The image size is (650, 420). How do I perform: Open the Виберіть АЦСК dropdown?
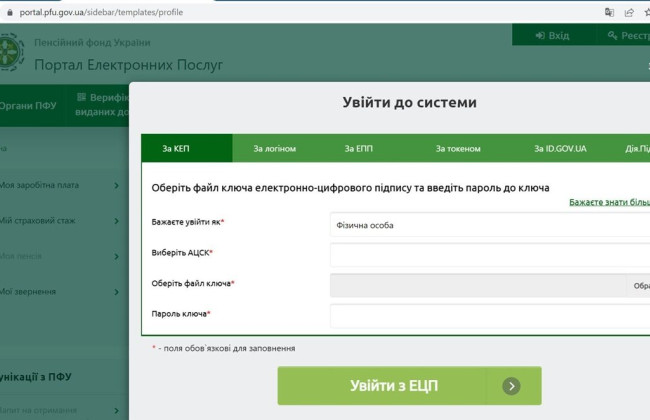tap(490, 255)
